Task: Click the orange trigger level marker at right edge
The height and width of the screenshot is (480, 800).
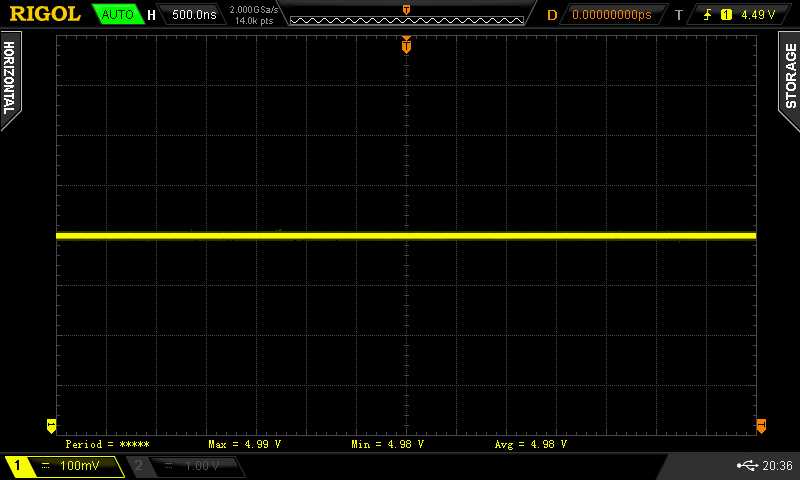Action: 761,426
